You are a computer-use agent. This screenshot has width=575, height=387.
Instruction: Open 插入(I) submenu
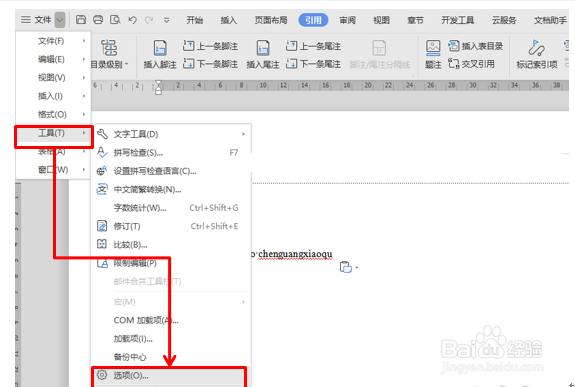pos(53,96)
